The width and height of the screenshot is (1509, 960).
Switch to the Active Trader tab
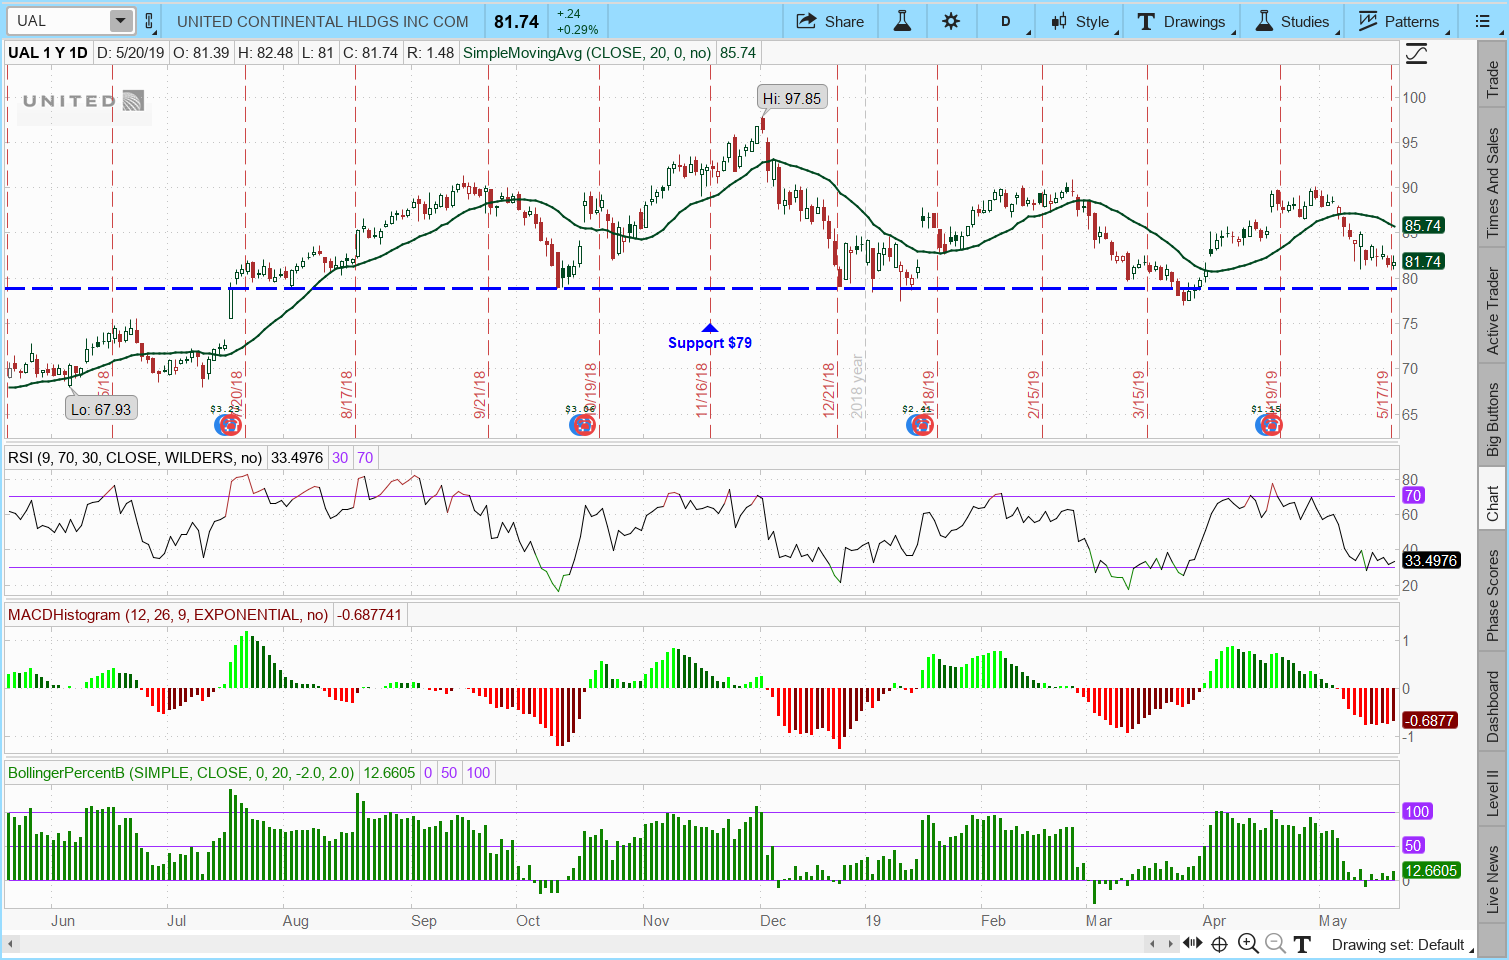point(1492,310)
